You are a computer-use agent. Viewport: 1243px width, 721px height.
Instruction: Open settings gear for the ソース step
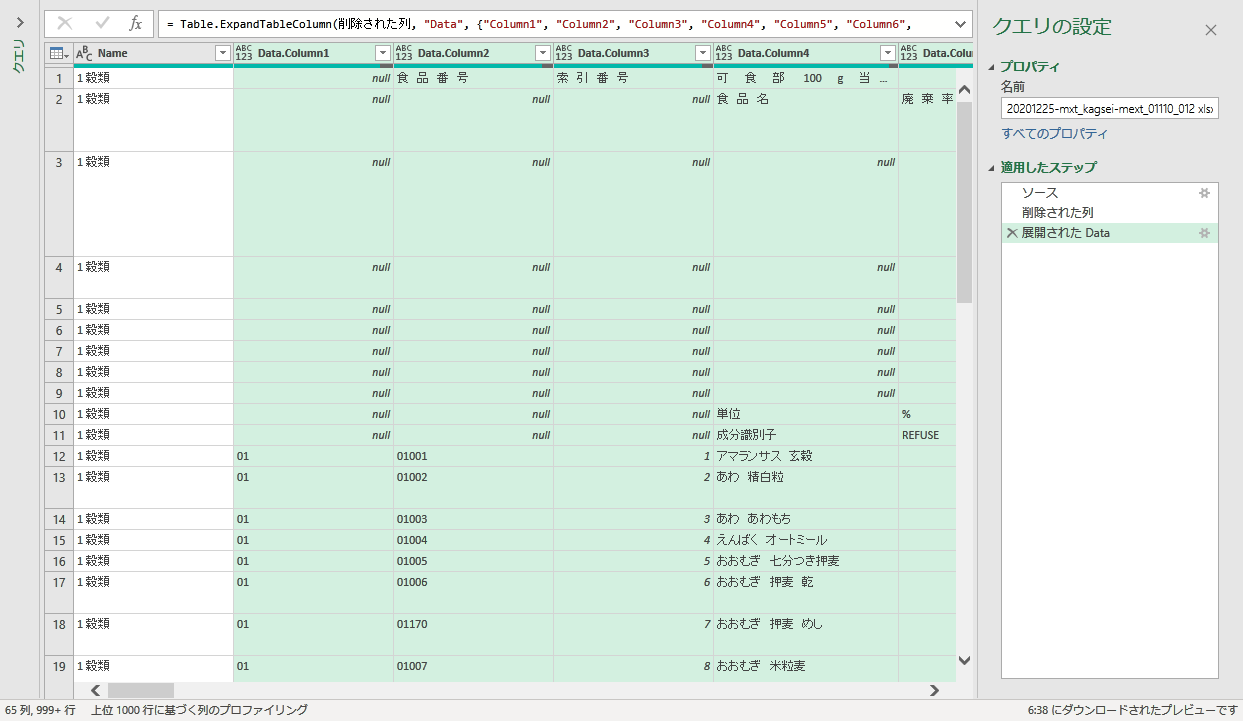[x=1205, y=193]
